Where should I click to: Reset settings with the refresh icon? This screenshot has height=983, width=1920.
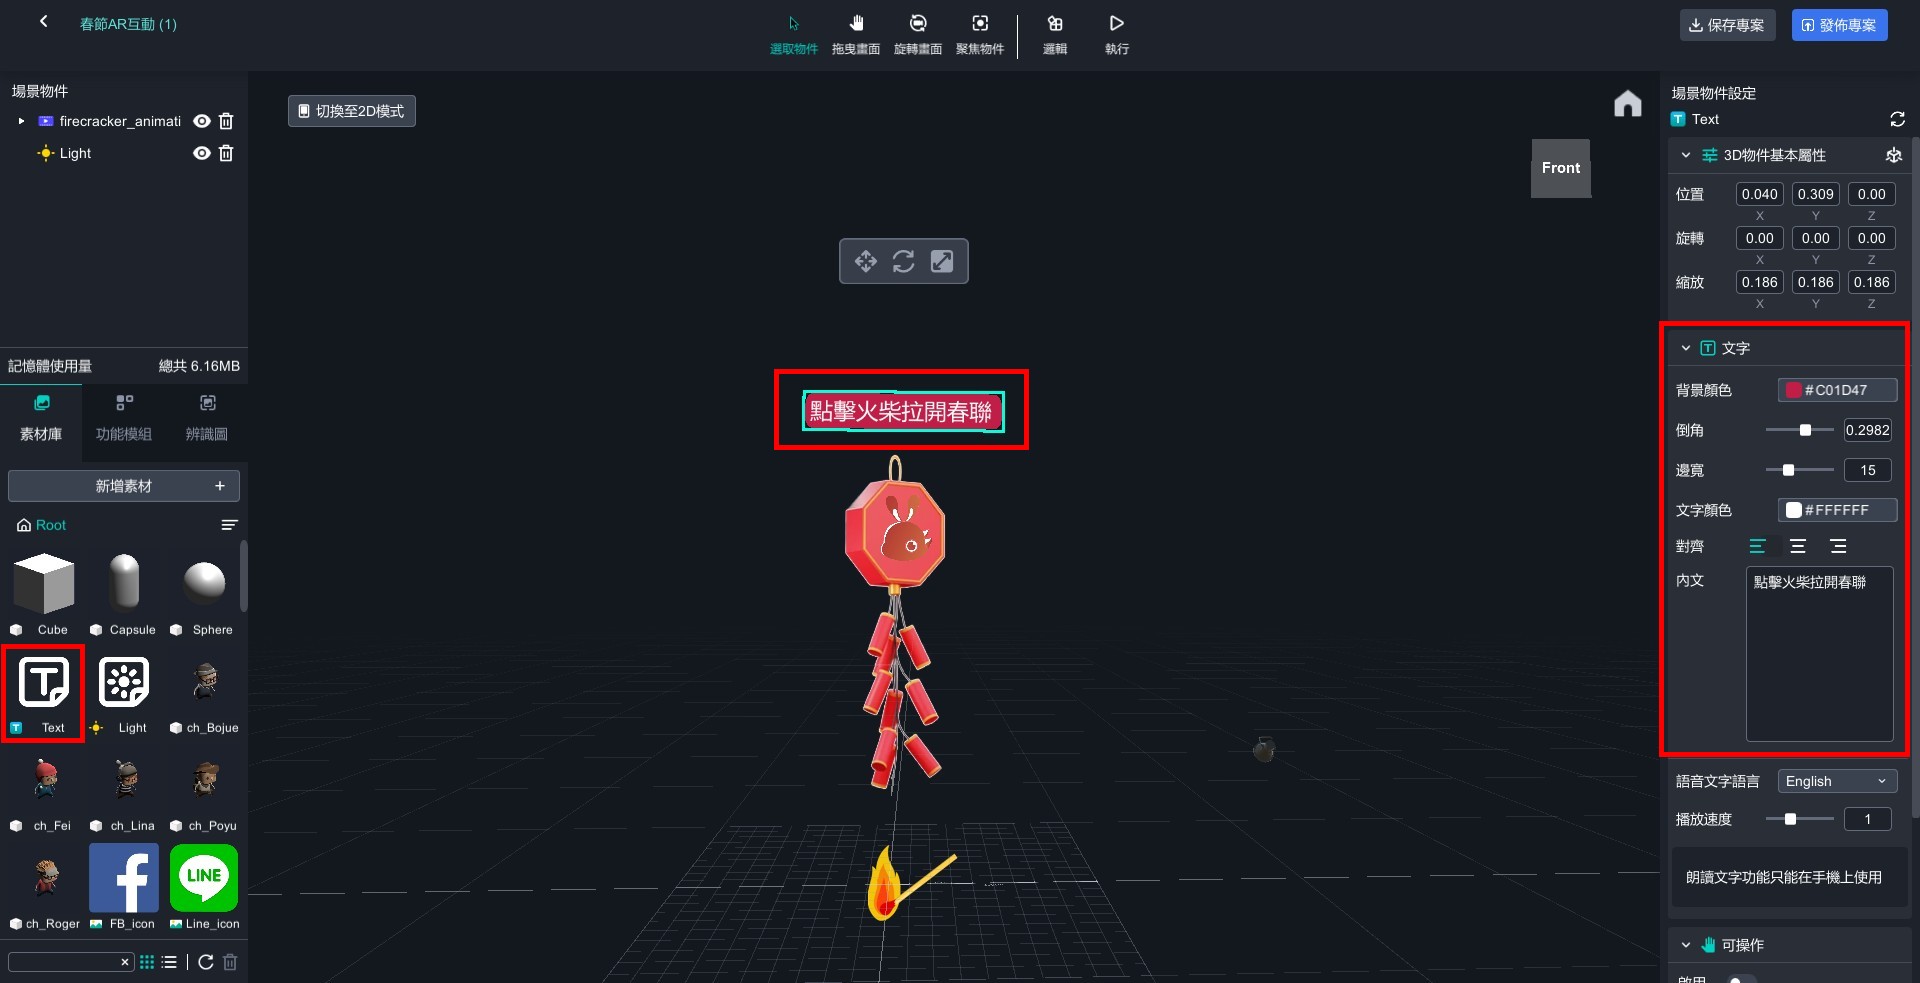pos(1897,119)
